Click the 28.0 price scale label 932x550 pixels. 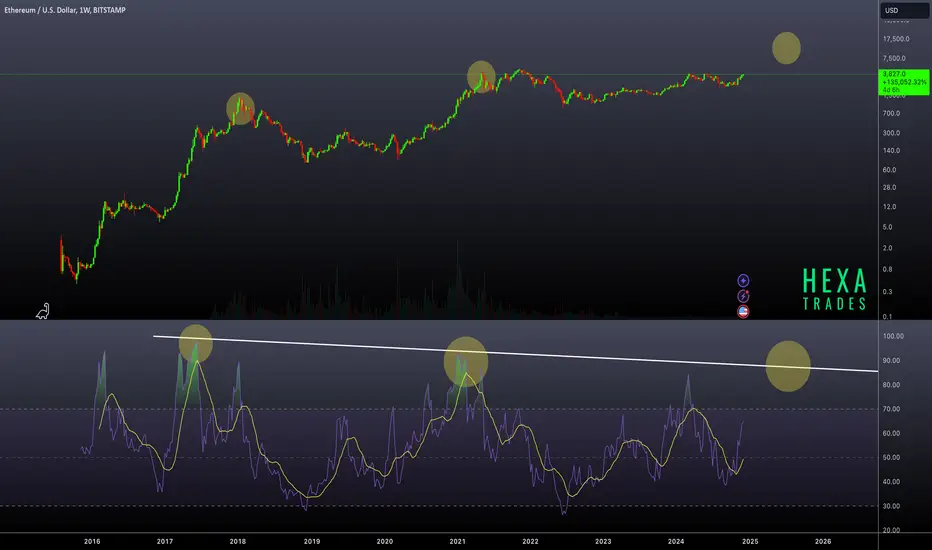889,187
